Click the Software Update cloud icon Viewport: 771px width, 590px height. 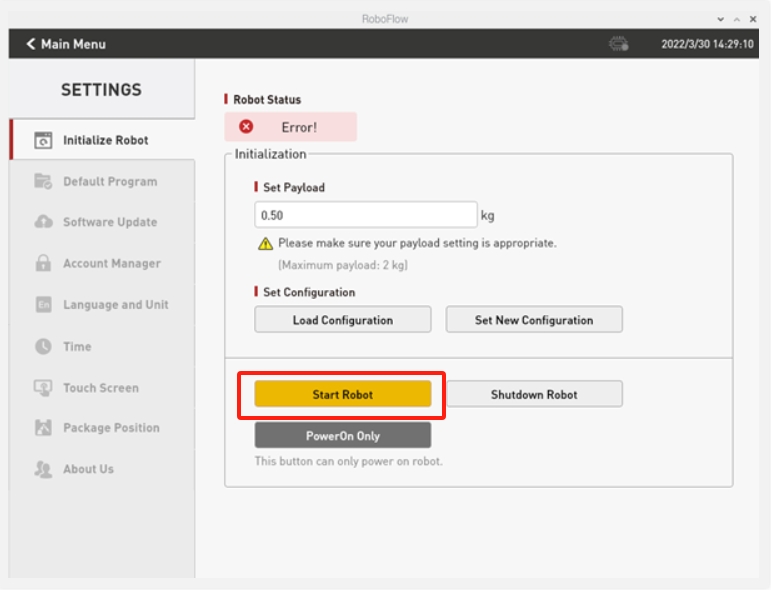pyautogui.click(x=43, y=222)
